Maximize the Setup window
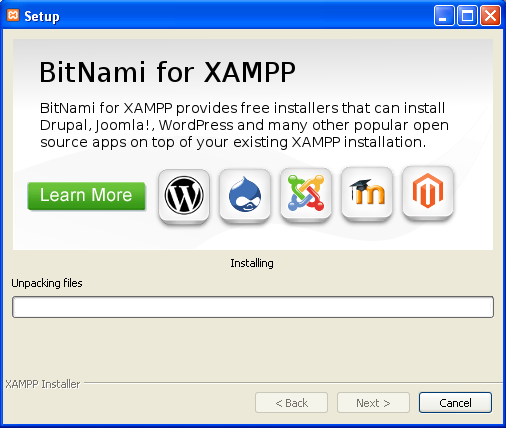 [467, 16]
